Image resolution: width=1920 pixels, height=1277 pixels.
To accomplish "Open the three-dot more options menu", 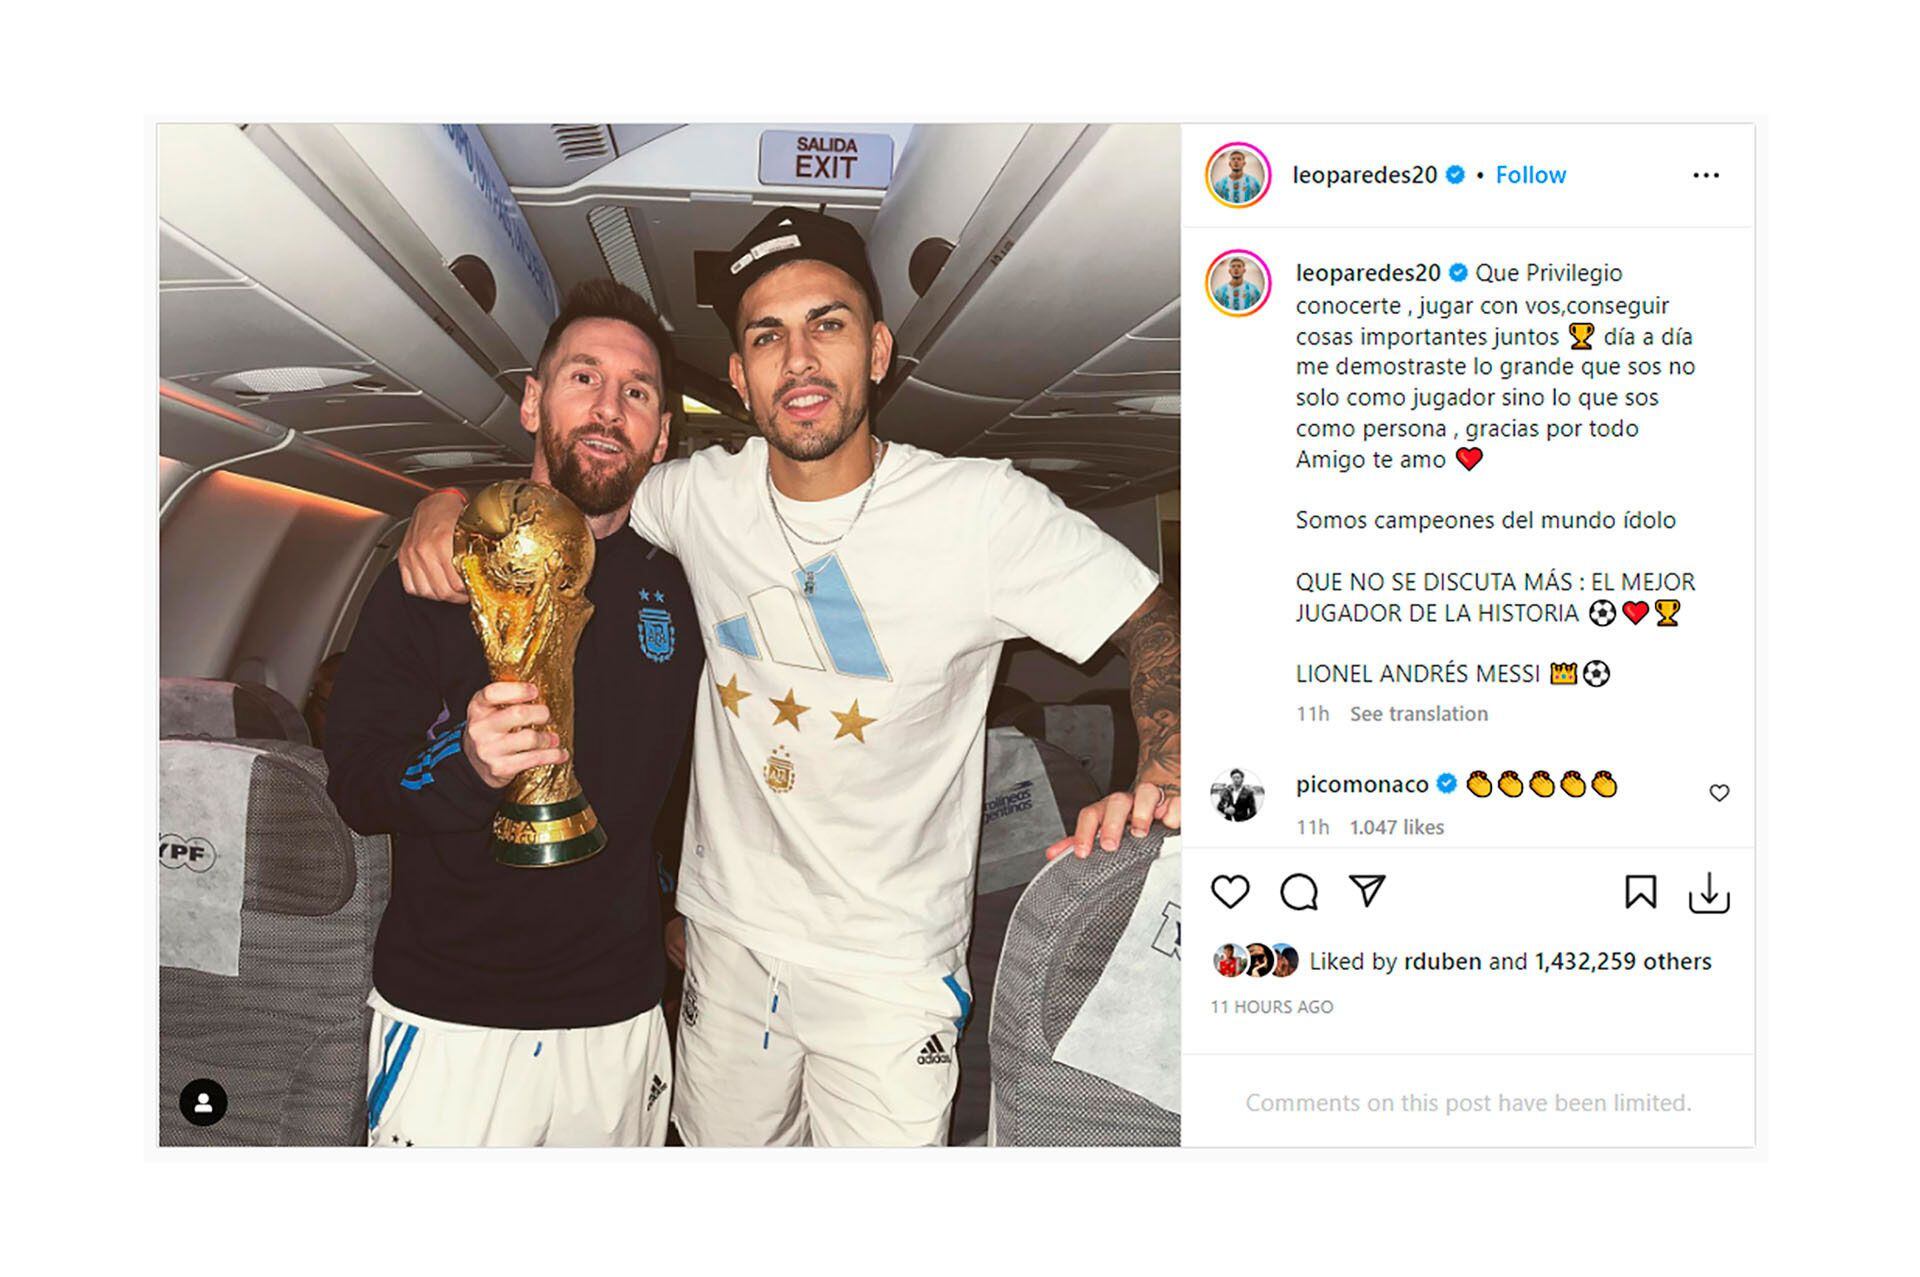I will tap(1706, 175).
